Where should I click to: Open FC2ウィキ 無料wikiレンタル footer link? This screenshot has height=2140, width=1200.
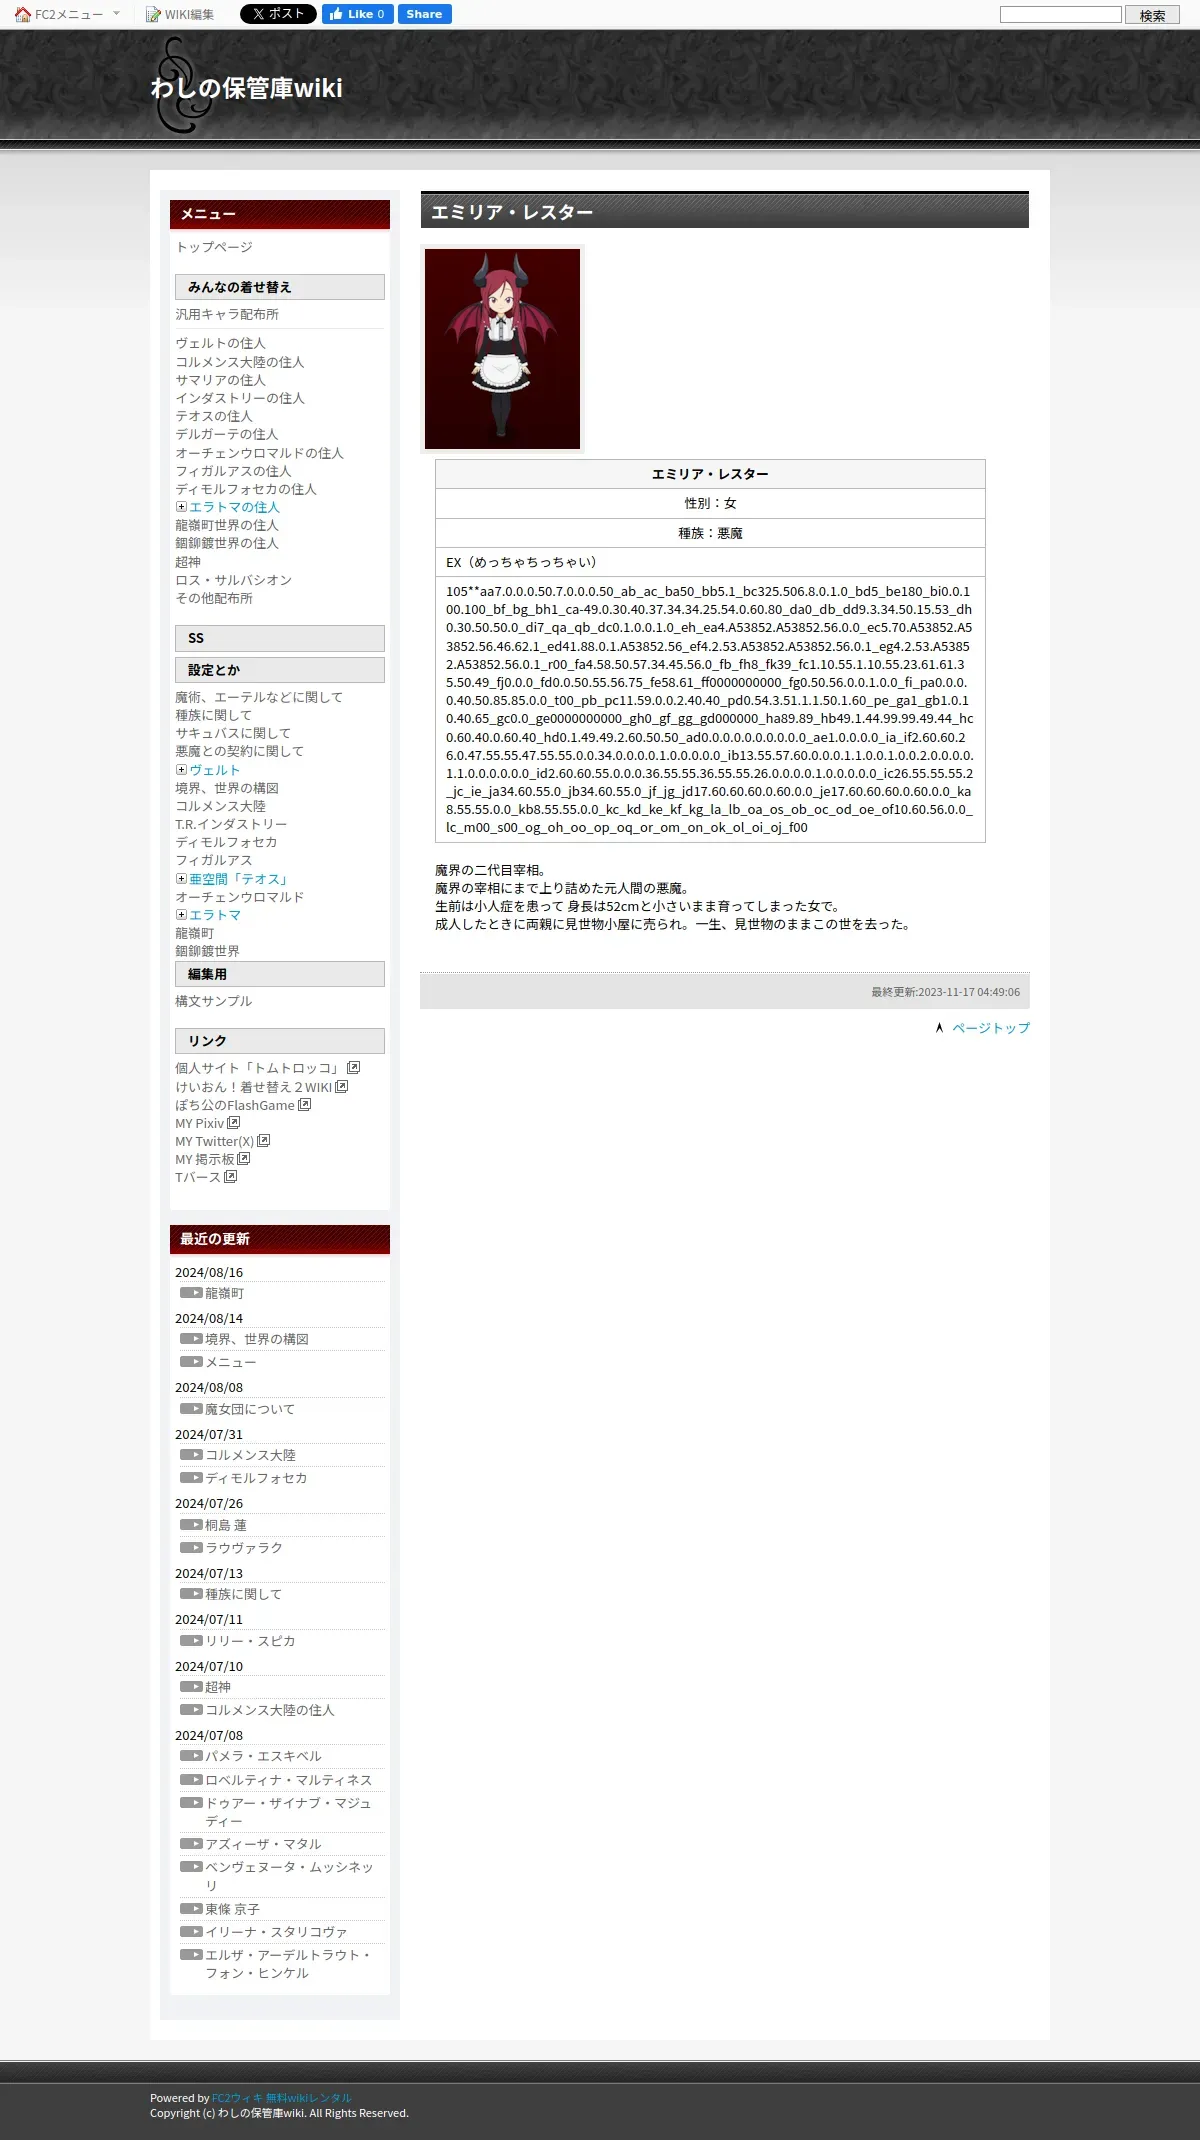pyautogui.click(x=282, y=2098)
